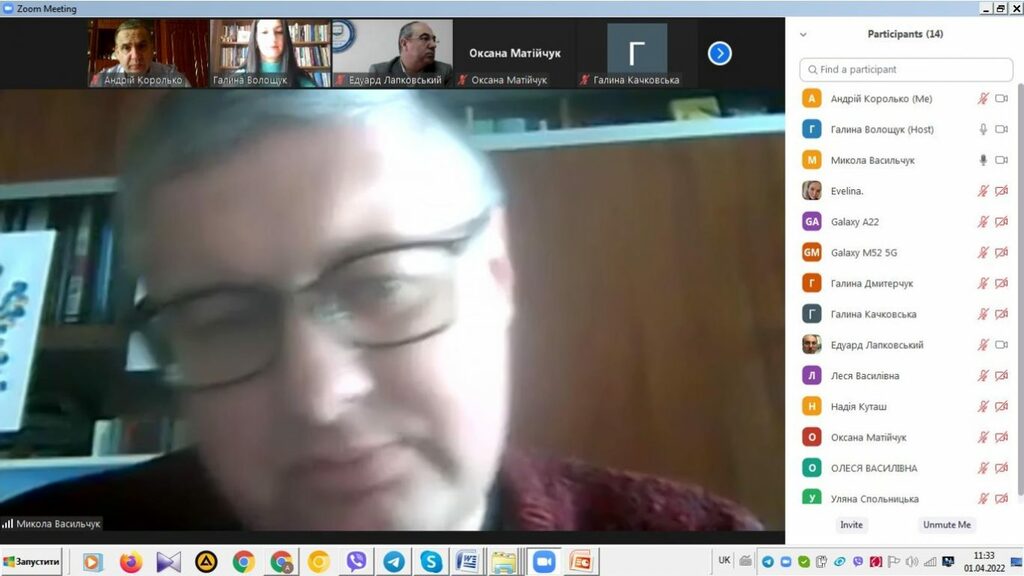Click the Invite button

851,525
